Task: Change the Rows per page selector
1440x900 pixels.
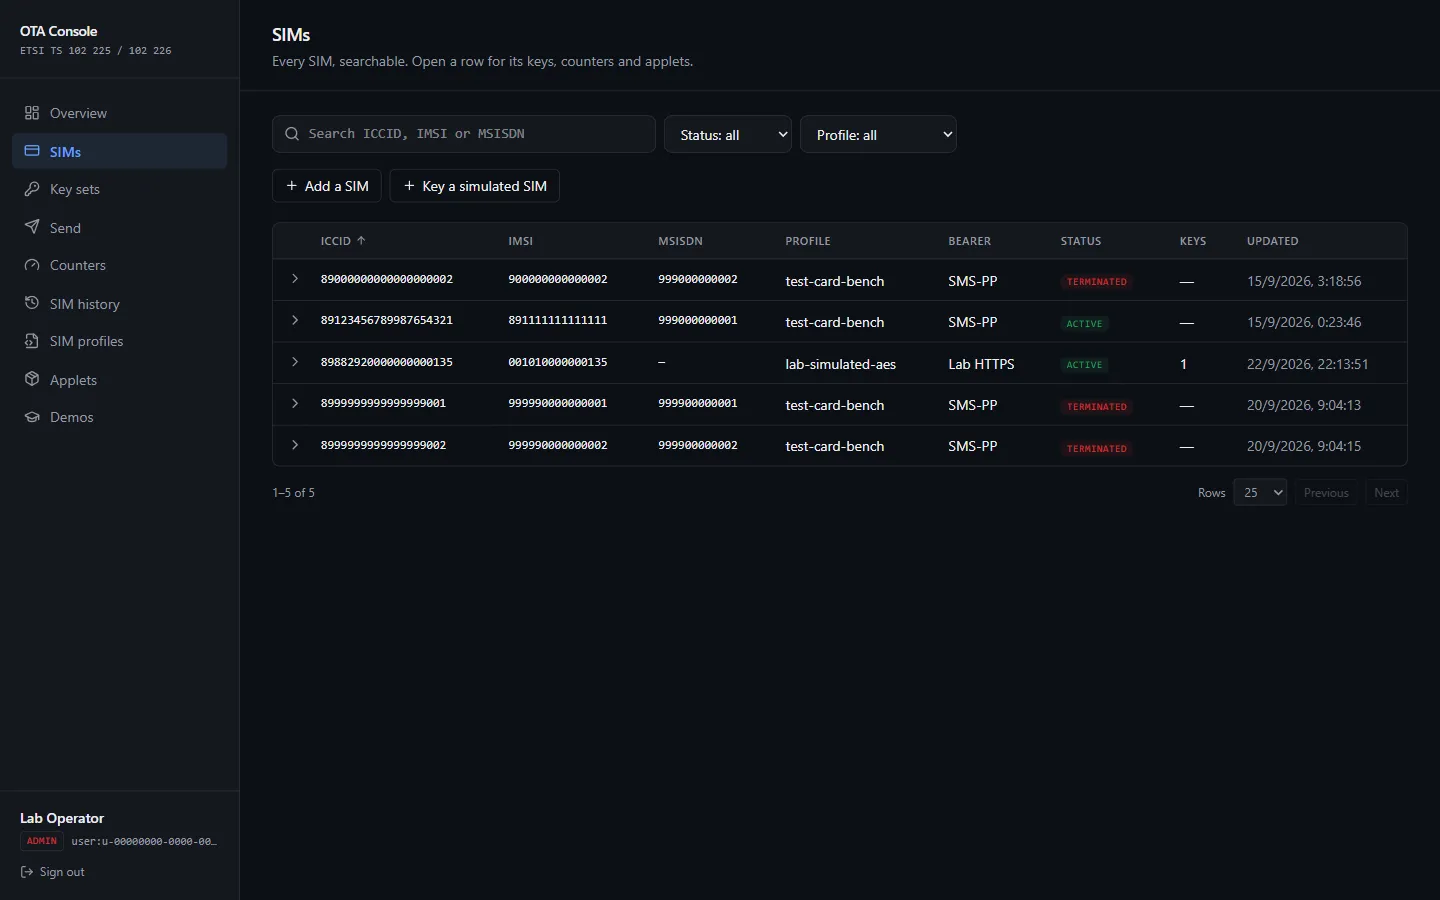Action: click(1260, 492)
